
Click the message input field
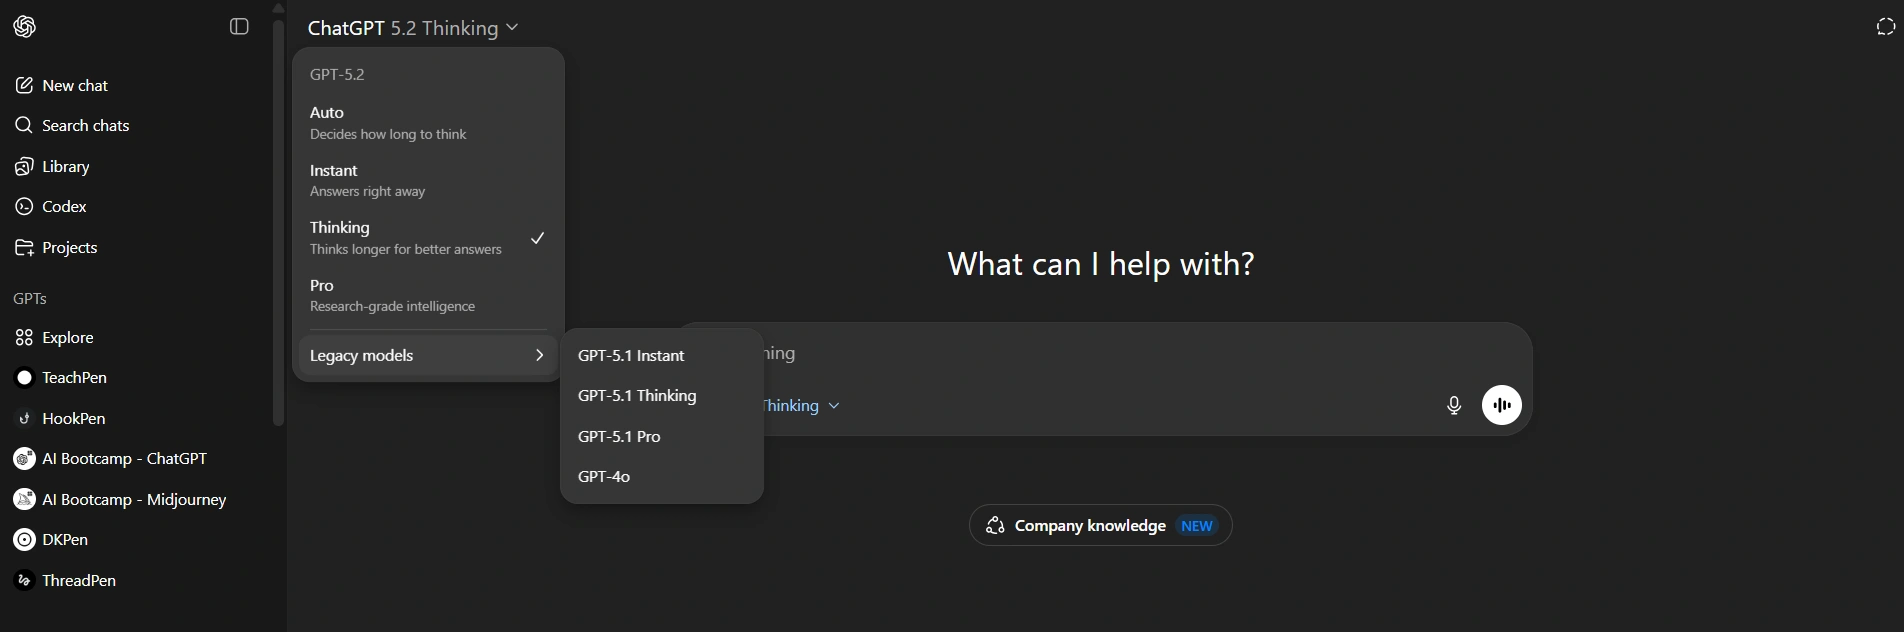click(x=1105, y=353)
